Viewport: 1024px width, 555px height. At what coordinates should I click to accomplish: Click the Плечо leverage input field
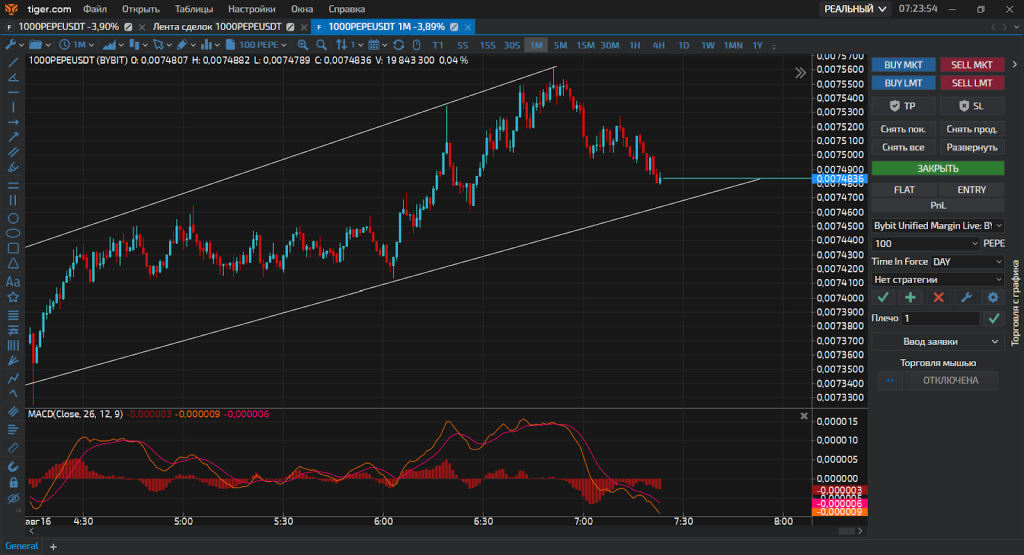point(940,318)
